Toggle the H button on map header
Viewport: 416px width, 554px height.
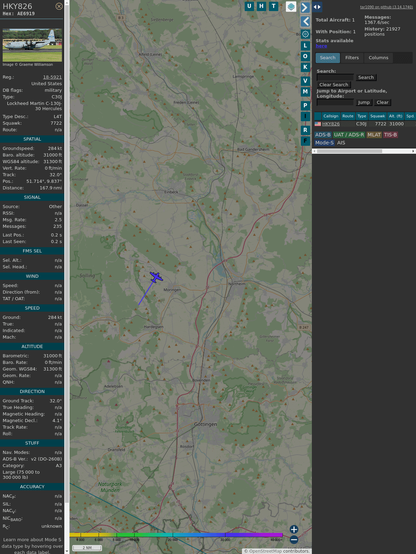coord(261,6)
